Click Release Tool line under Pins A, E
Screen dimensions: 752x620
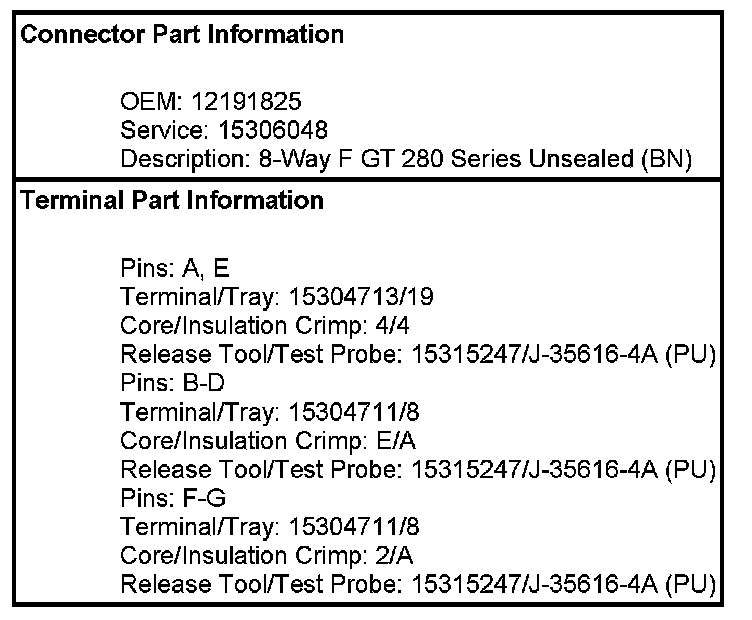pos(417,354)
